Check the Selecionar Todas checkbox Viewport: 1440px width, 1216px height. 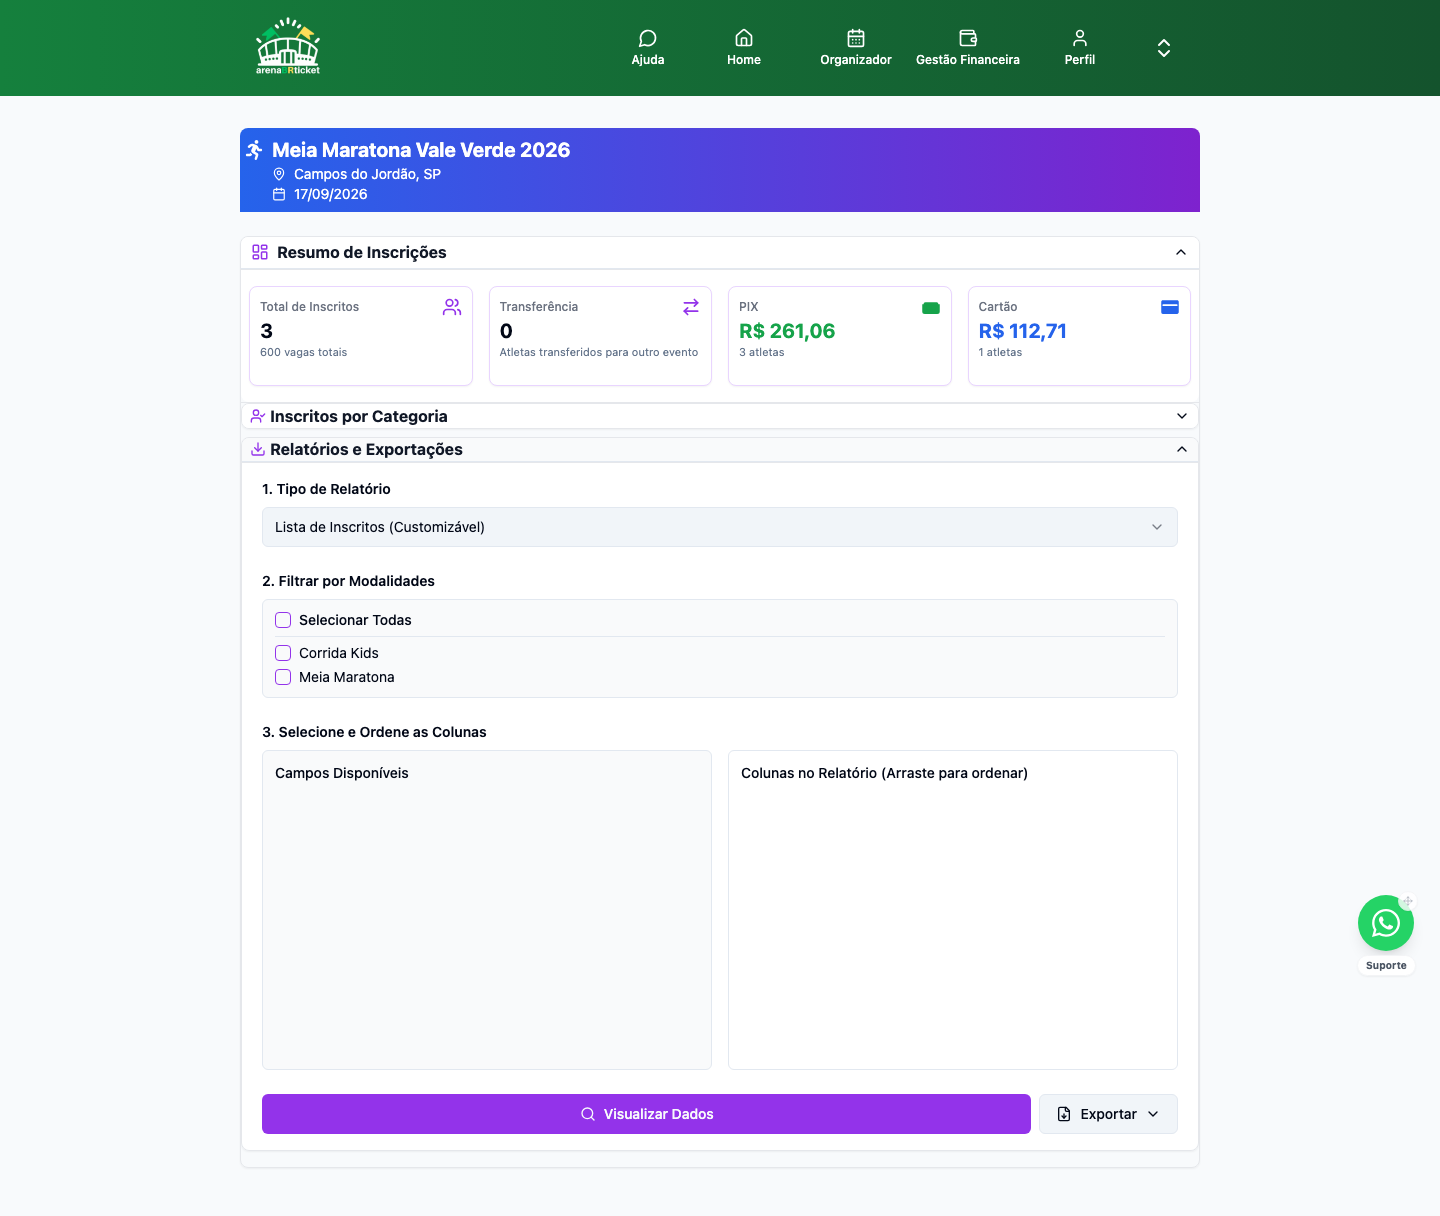point(283,620)
